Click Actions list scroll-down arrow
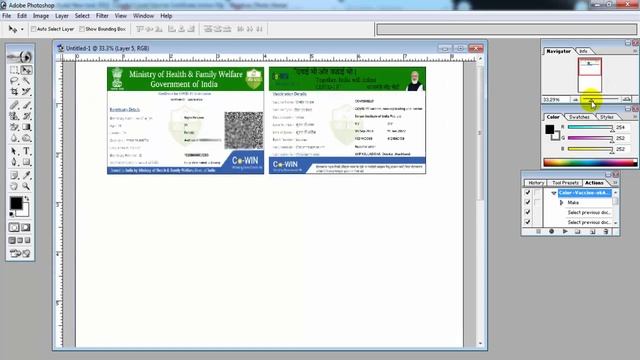Screen dimensions: 640x360 (x=616, y=223)
